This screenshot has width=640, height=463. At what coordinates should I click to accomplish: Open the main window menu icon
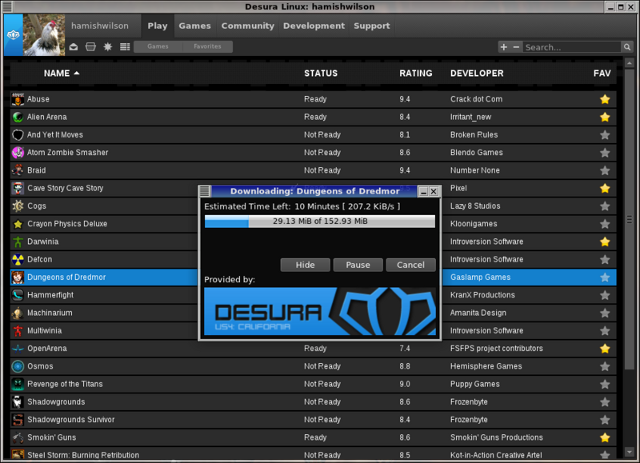coord(7,7)
